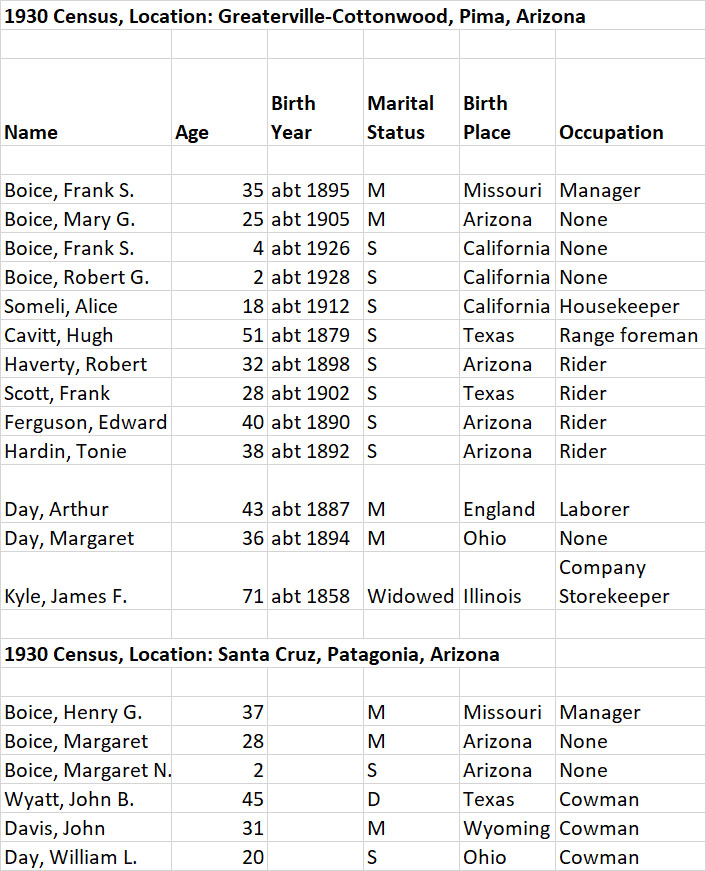Screen dimensions: 706x871
Task: Click the cell containing Boice, Mary G.
Action: click(70, 219)
